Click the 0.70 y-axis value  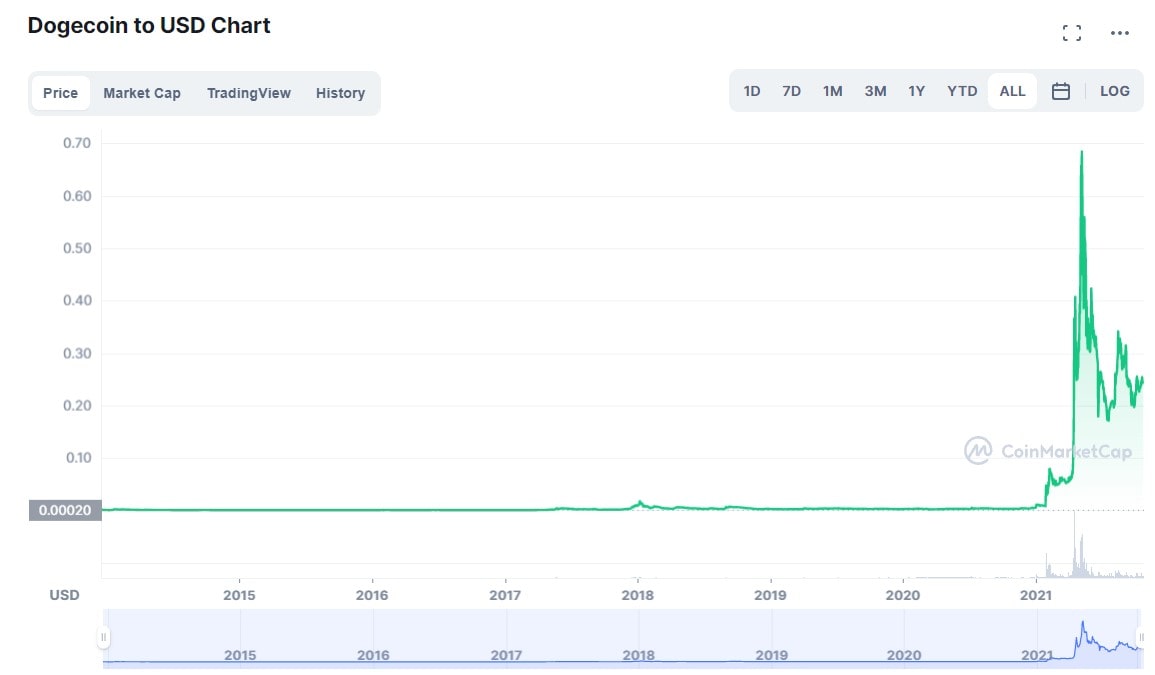tap(77, 143)
